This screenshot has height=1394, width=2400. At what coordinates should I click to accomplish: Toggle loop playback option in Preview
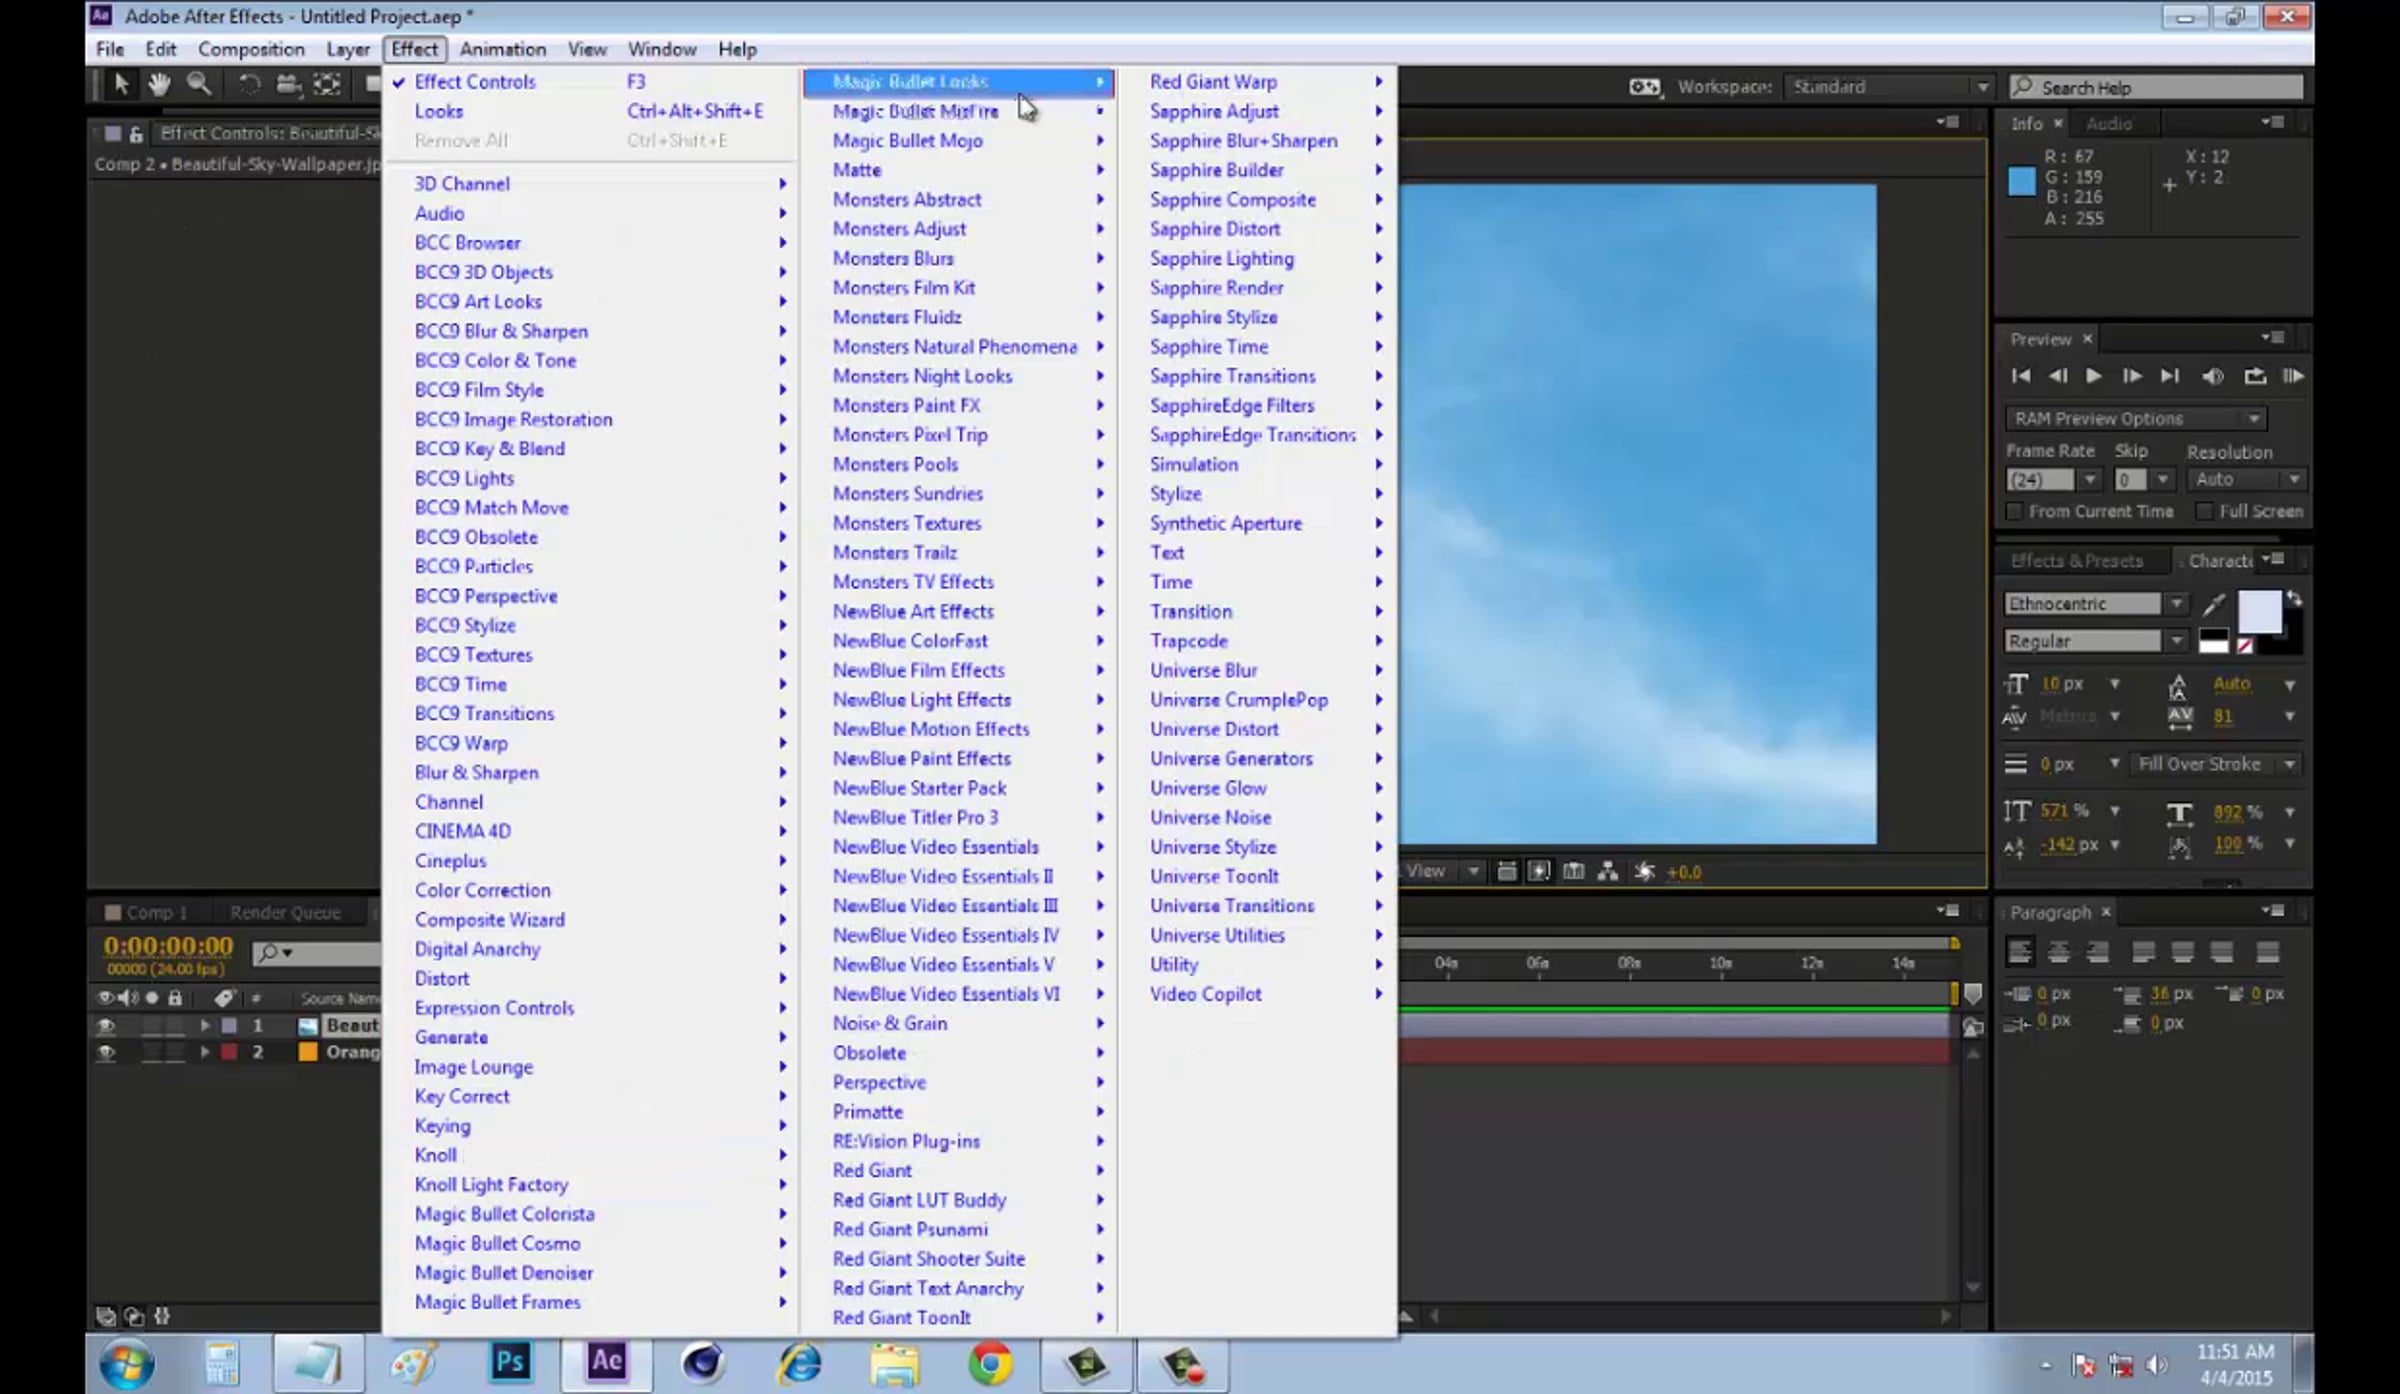point(2255,376)
